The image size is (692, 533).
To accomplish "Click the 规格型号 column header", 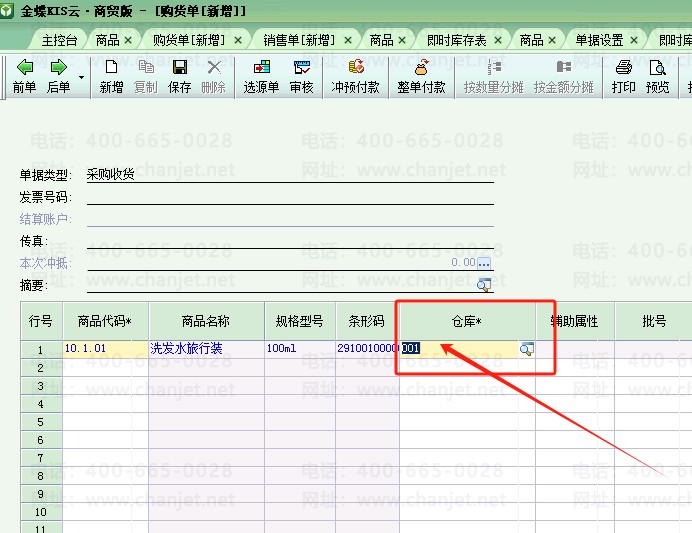I will pyautogui.click(x=300, y=321).
